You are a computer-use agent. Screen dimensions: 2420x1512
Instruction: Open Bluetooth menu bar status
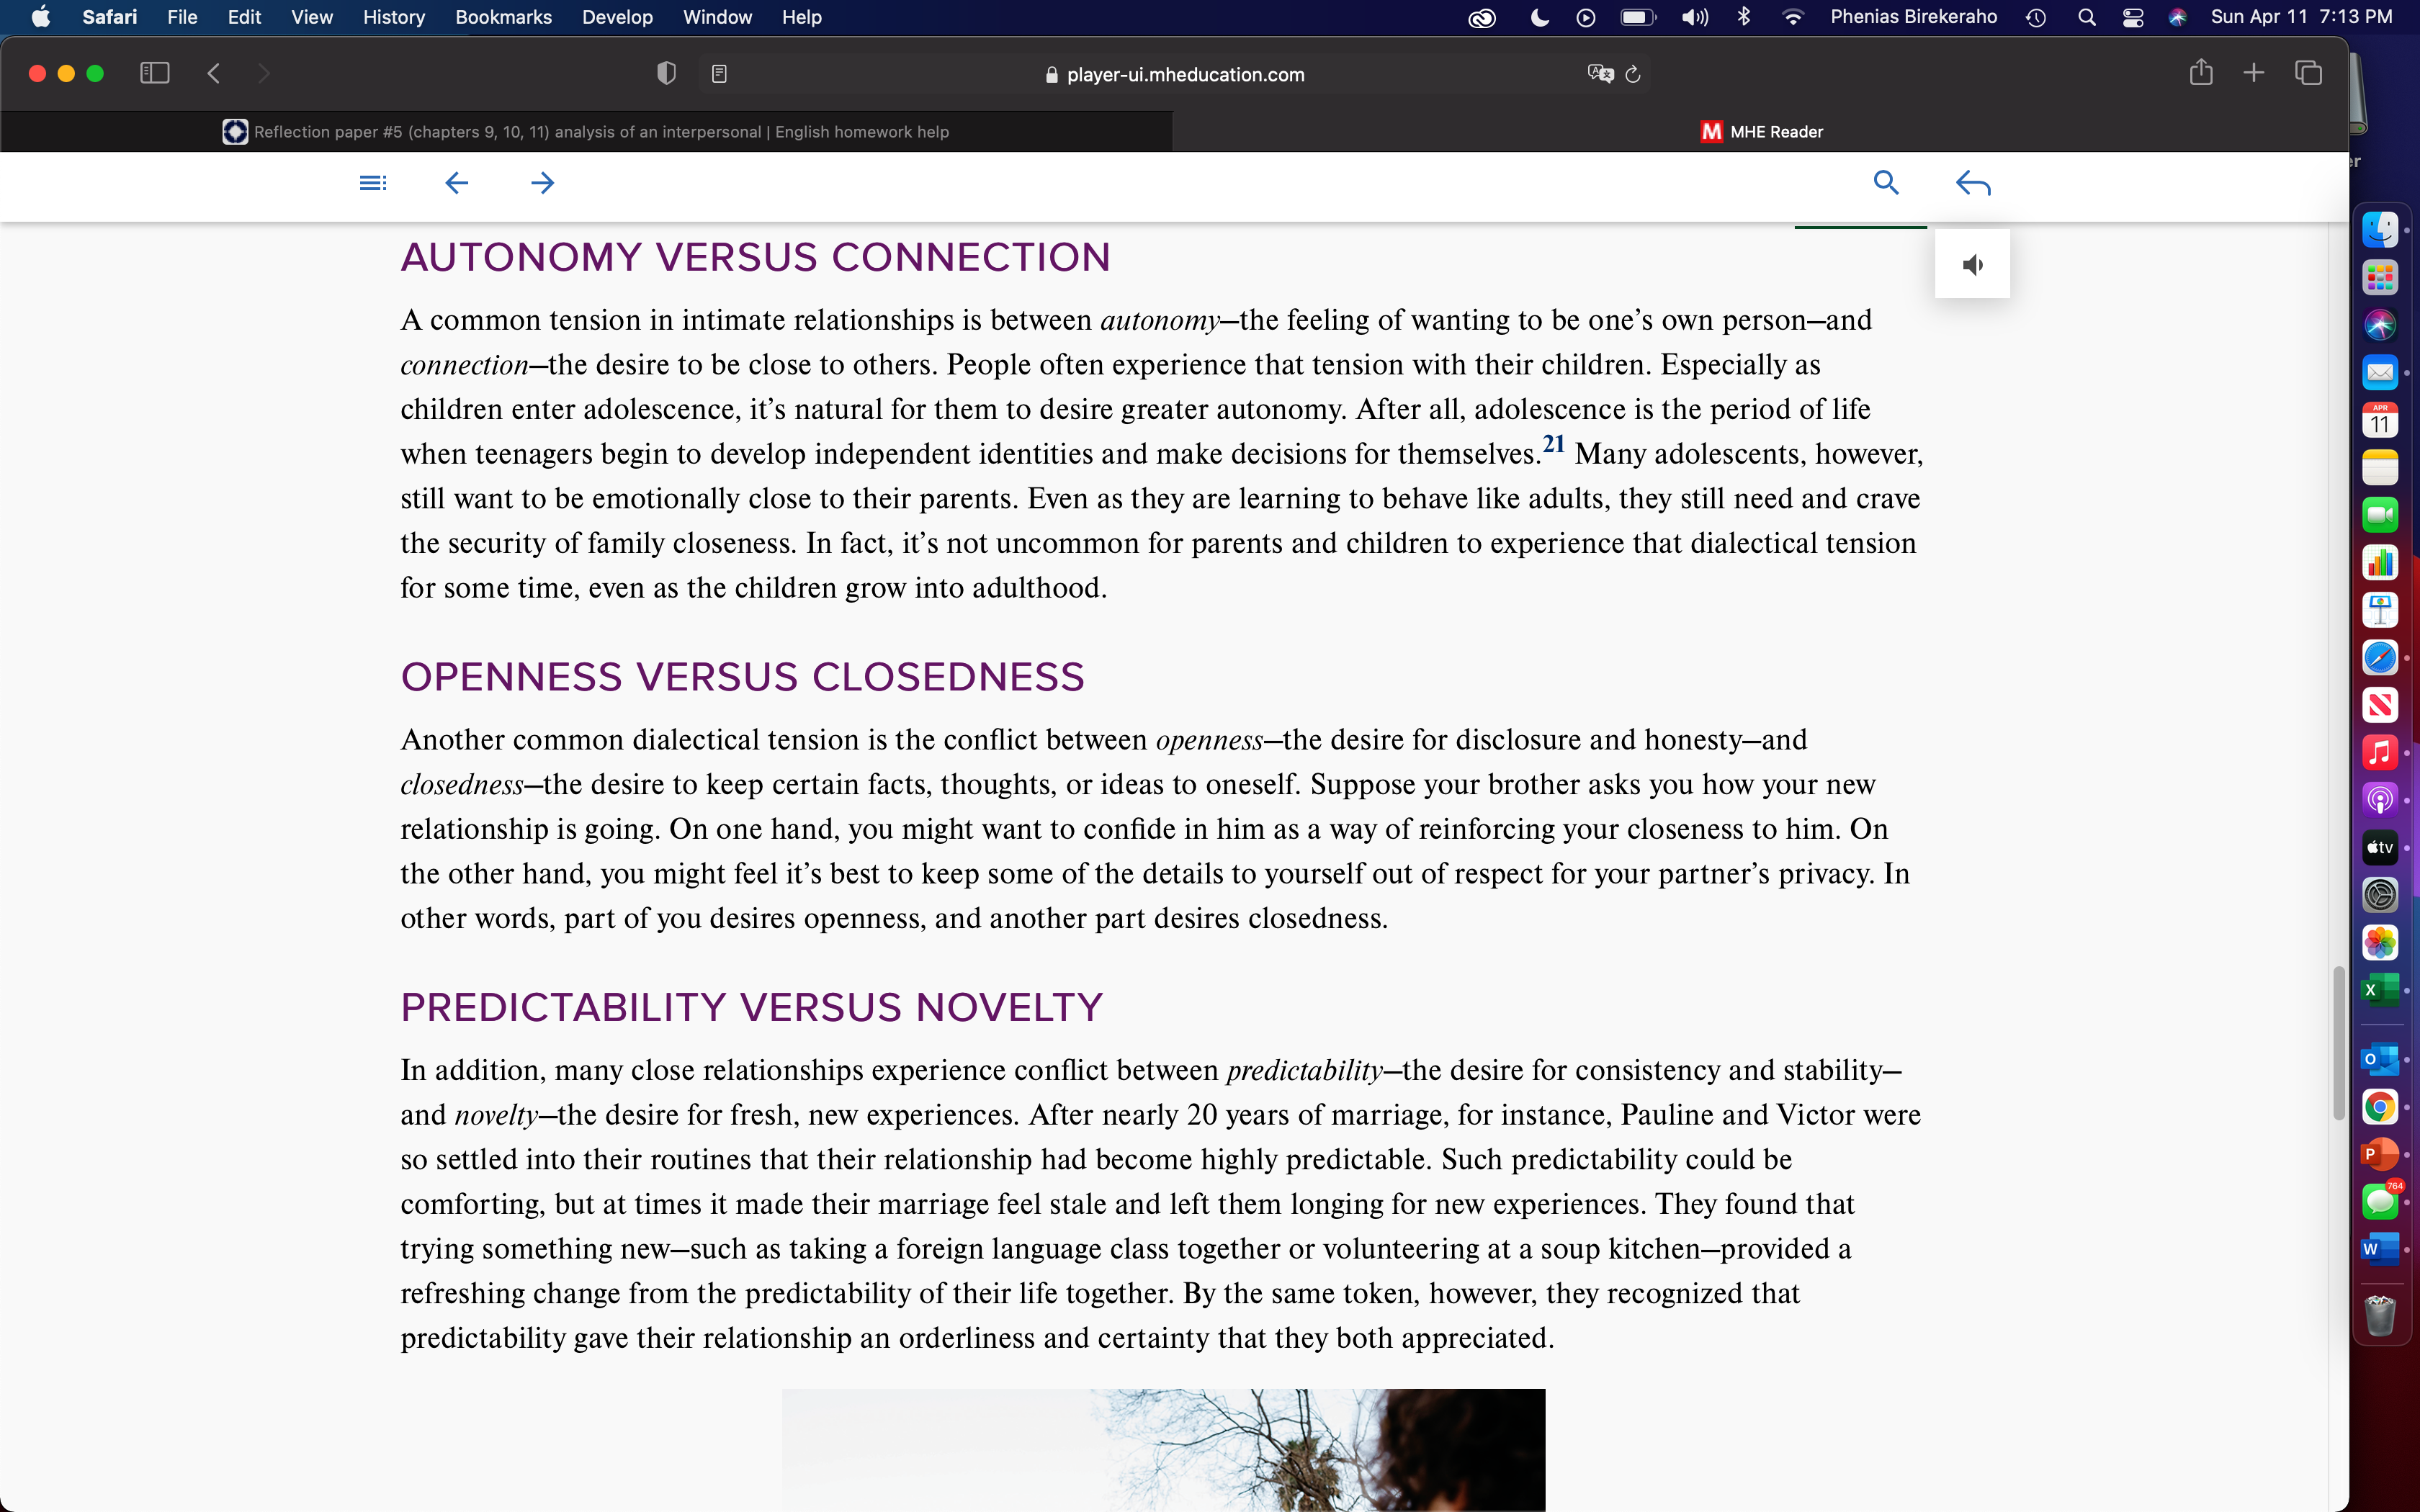pos(1744,17)
